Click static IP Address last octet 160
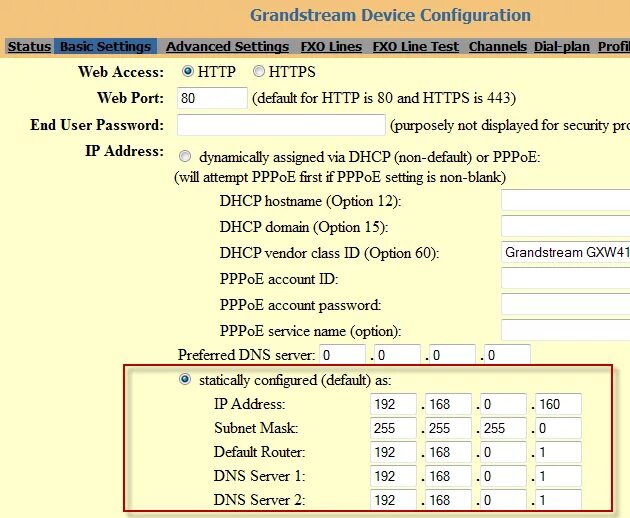Screen dimensions: 630x518 tap(558, 404)
